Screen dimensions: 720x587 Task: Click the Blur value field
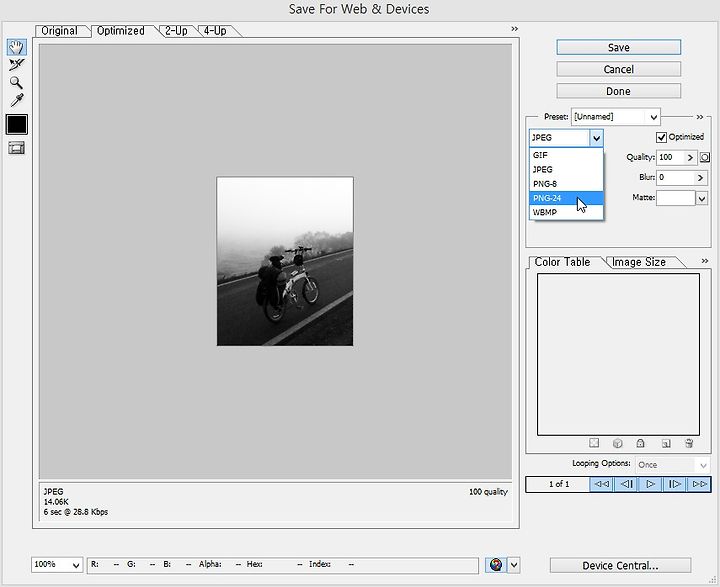(675, 178)
